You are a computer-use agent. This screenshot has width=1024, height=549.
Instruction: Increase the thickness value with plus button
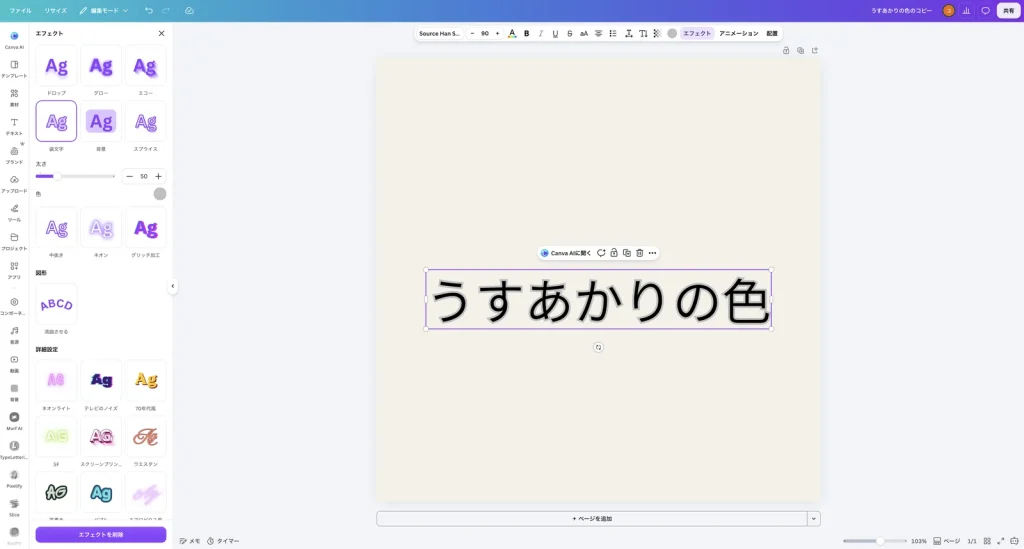(x=158, y=176)
